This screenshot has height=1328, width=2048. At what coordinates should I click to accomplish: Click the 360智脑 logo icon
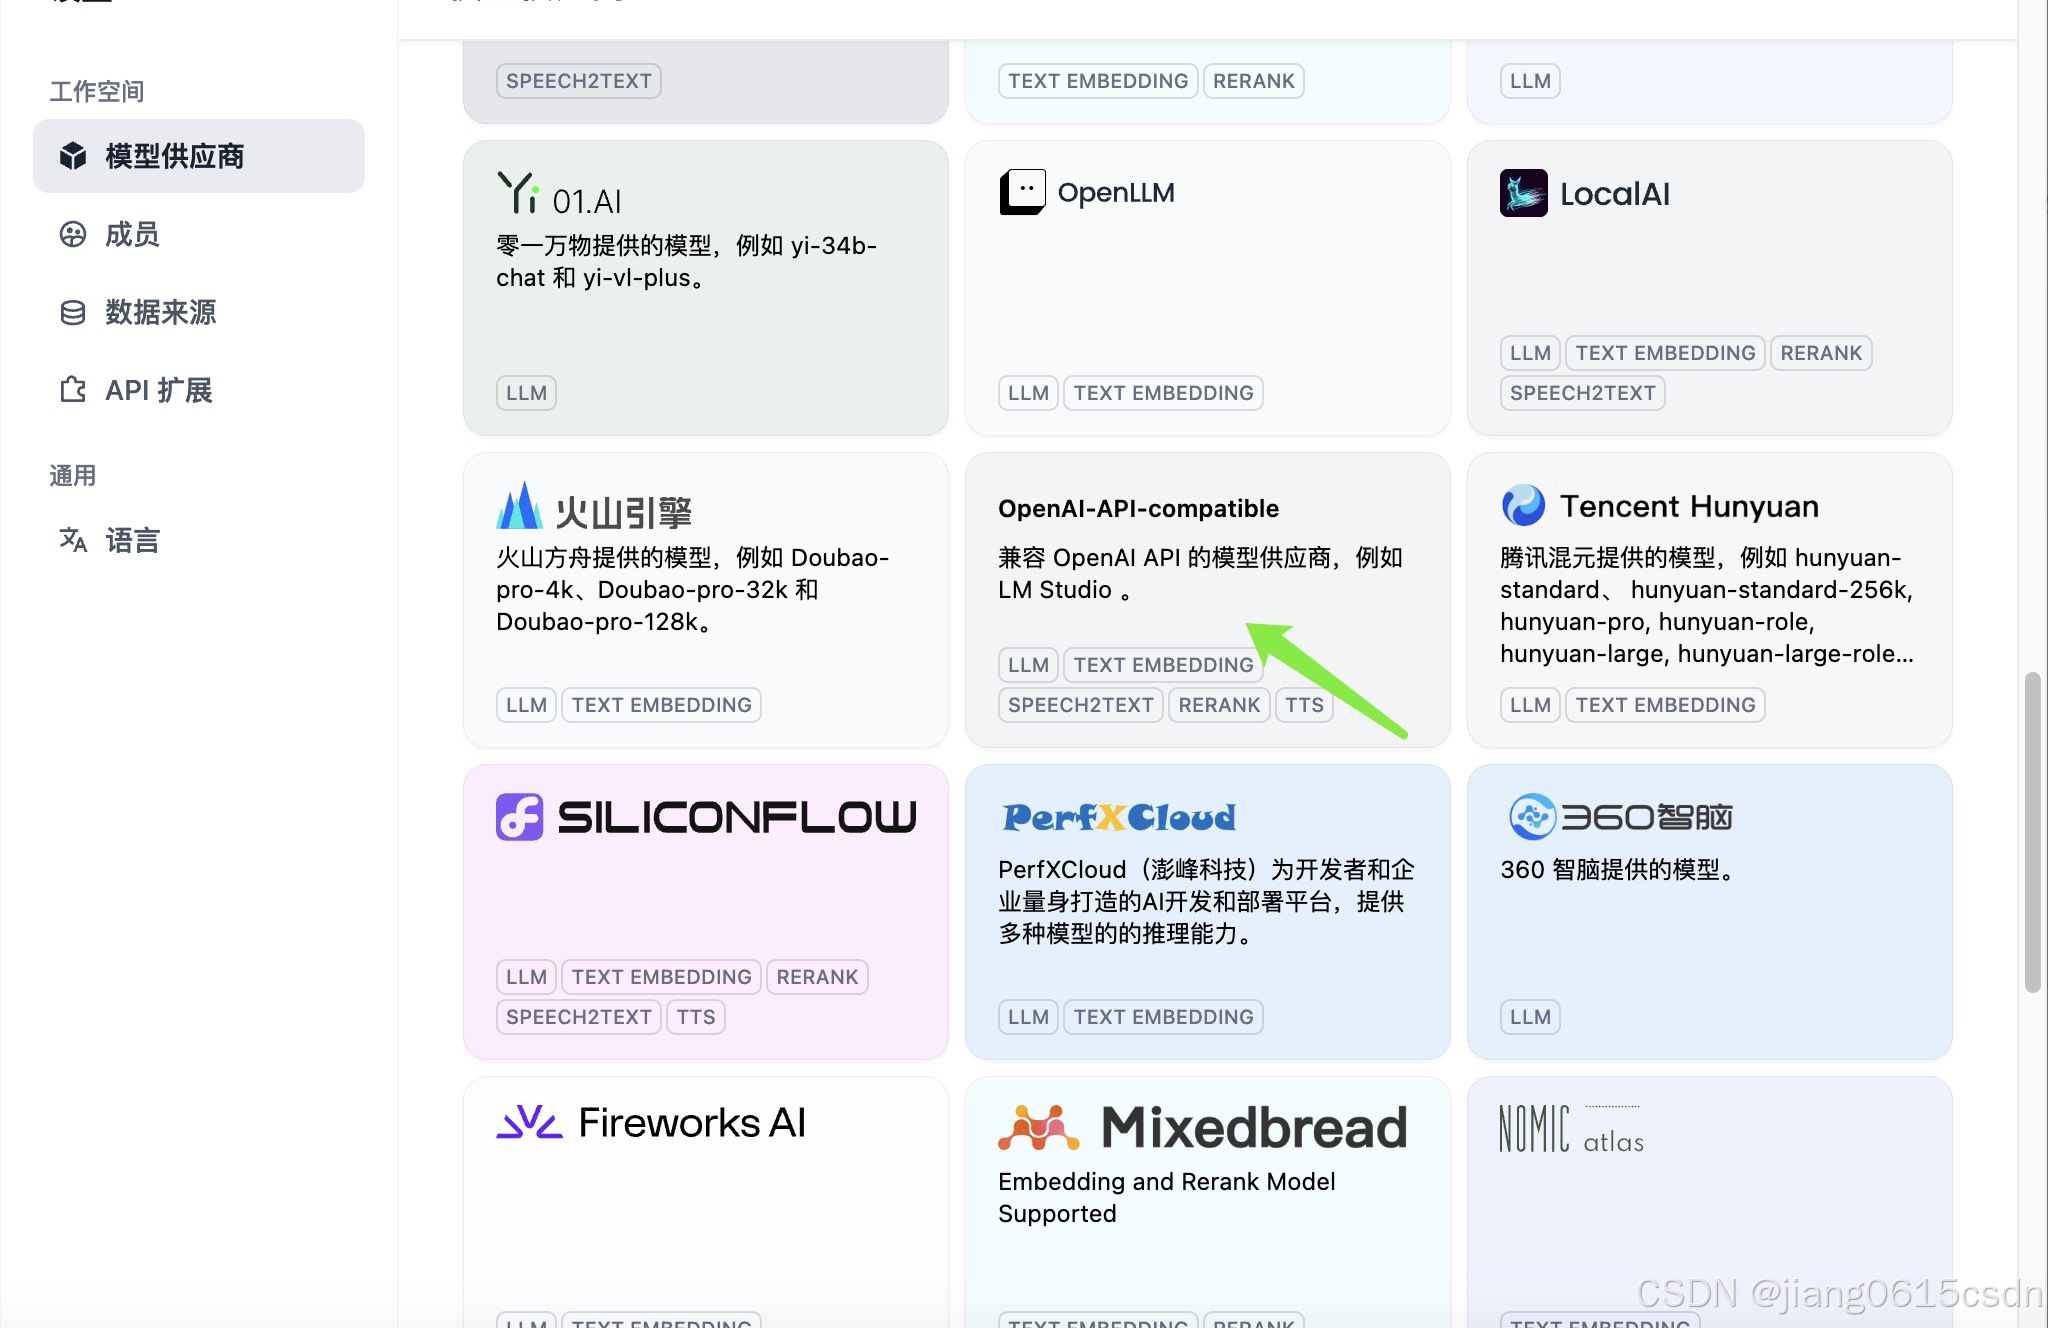coord(1531,817)
